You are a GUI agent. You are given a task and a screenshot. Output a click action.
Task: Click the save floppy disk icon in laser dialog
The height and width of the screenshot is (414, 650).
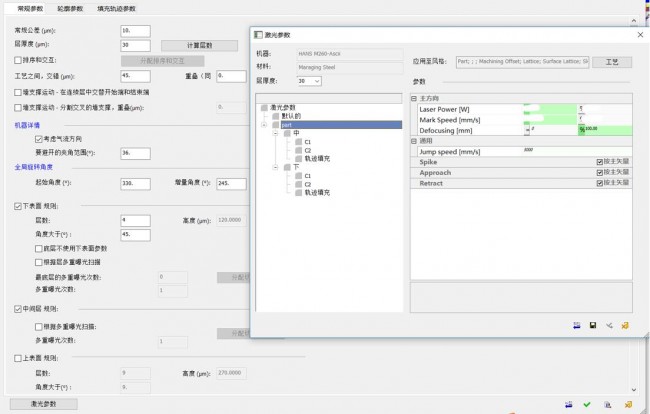(593, 325)
